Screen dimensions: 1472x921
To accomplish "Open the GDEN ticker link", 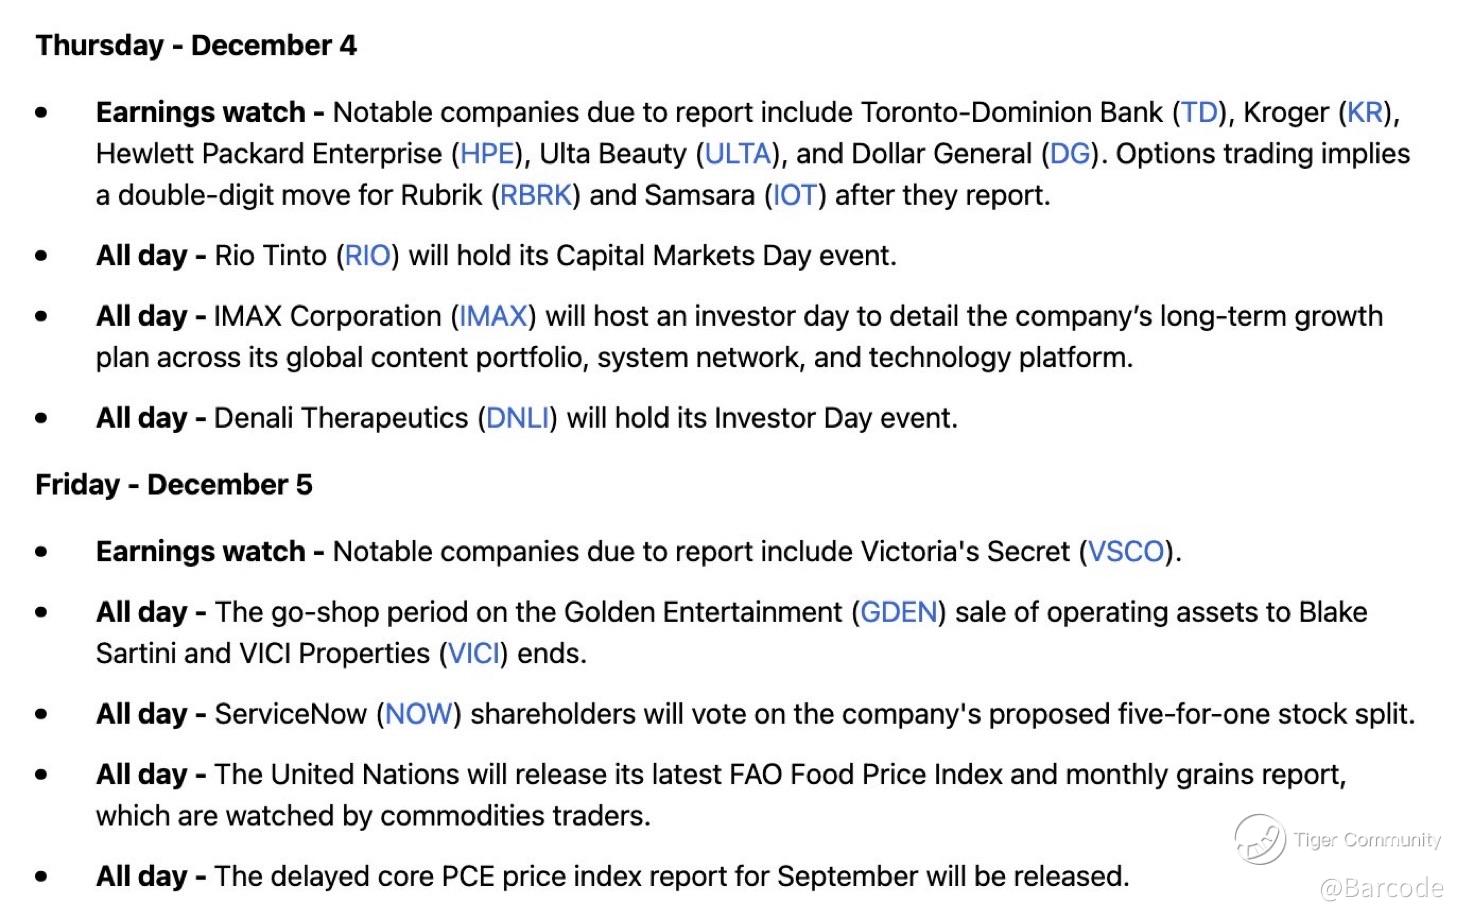I will pyautogui.click(x=899, y=612).
